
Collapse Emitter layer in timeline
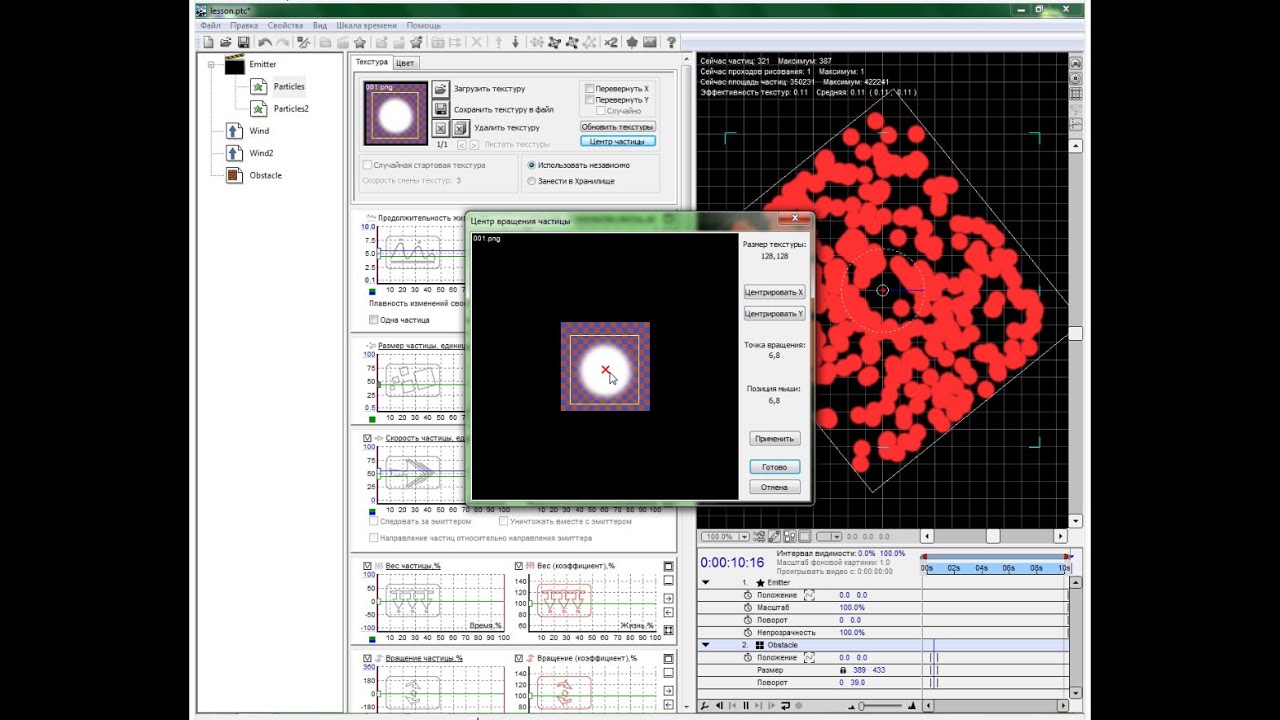click(706, 582)
